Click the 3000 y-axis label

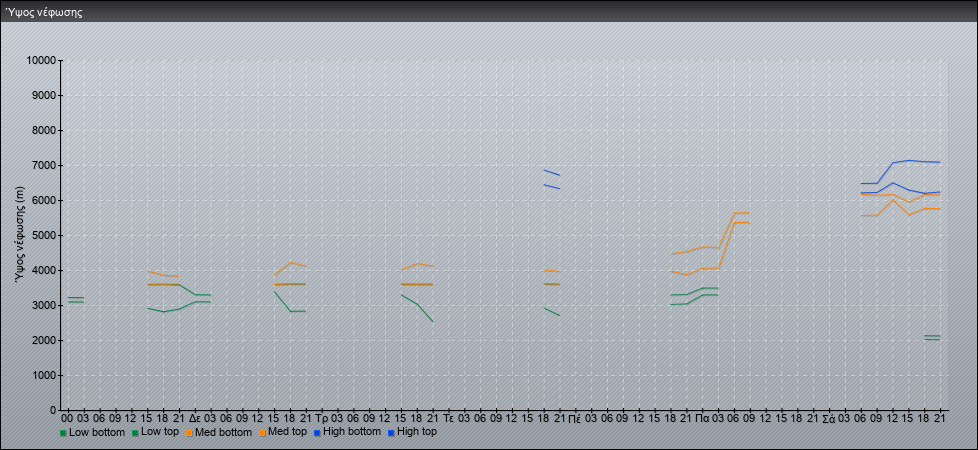coord(44,305)
